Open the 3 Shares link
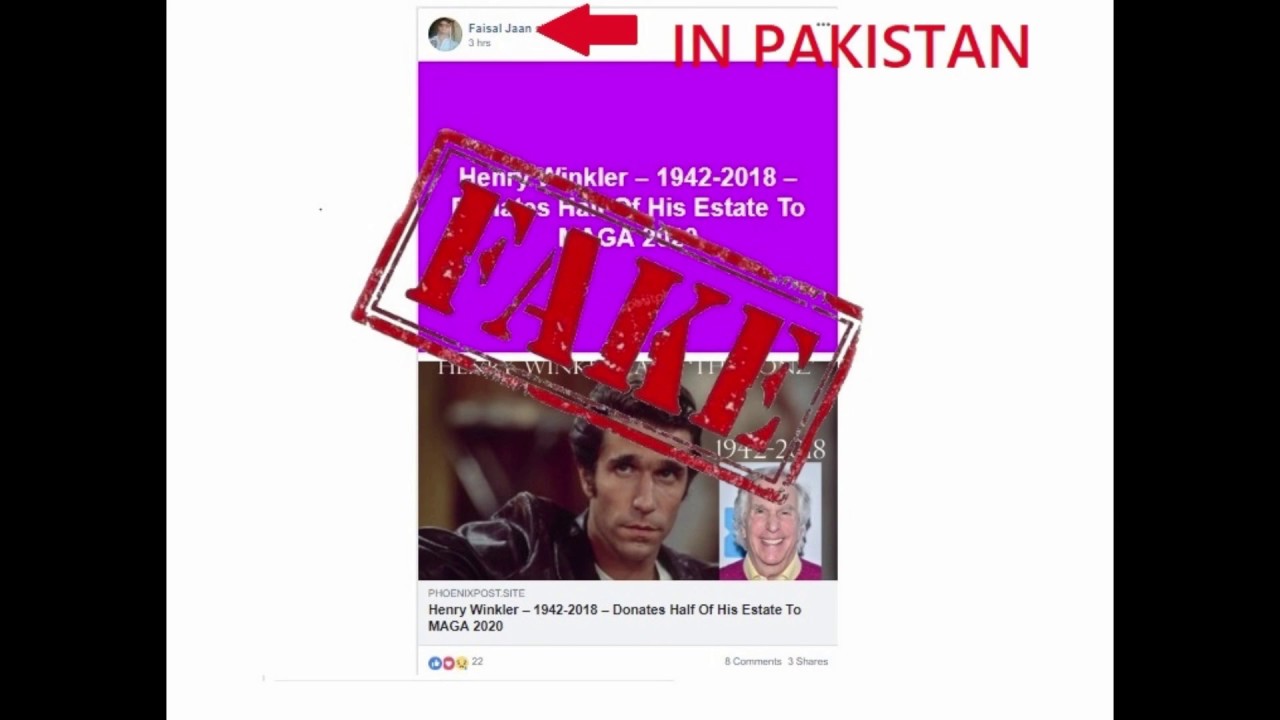This screenshot has width=1280, height=720. [808, 662]
